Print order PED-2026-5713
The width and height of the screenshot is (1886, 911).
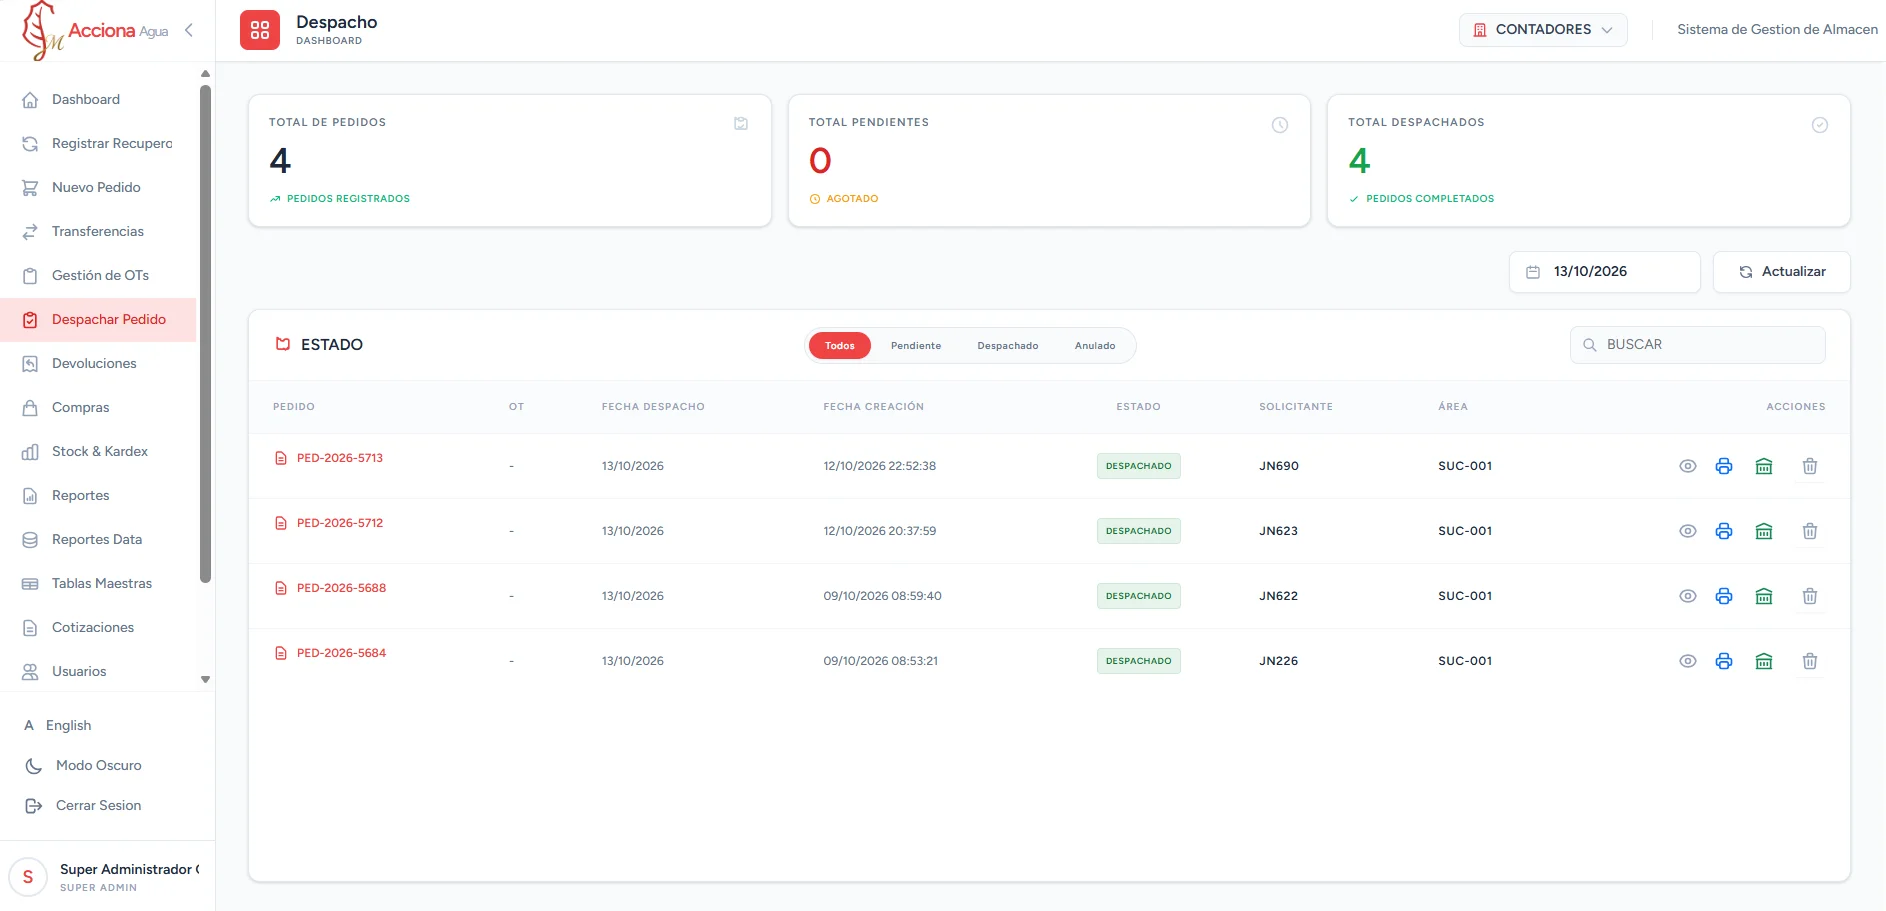click(1724, 466)
